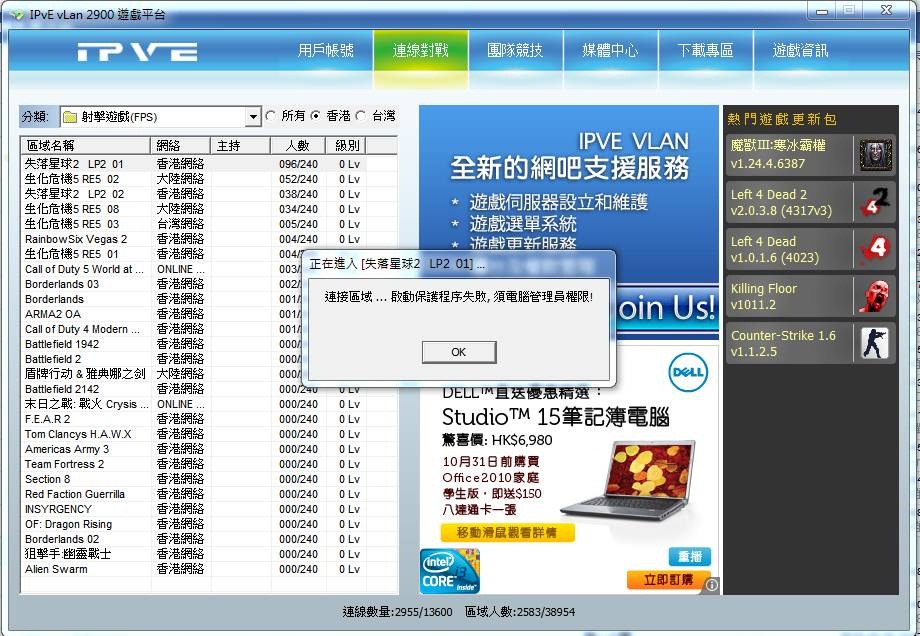Select the 狙擊手:幽靈戰士 room
The height and width of the screenshot is (636, 920).
pos(209,554)
